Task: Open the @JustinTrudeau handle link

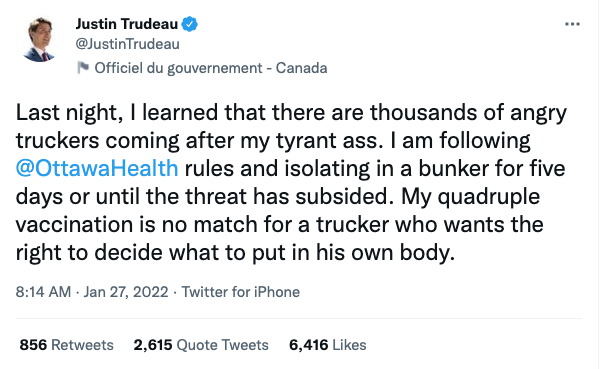Action: pyautogui.click(x=128, y=44)
